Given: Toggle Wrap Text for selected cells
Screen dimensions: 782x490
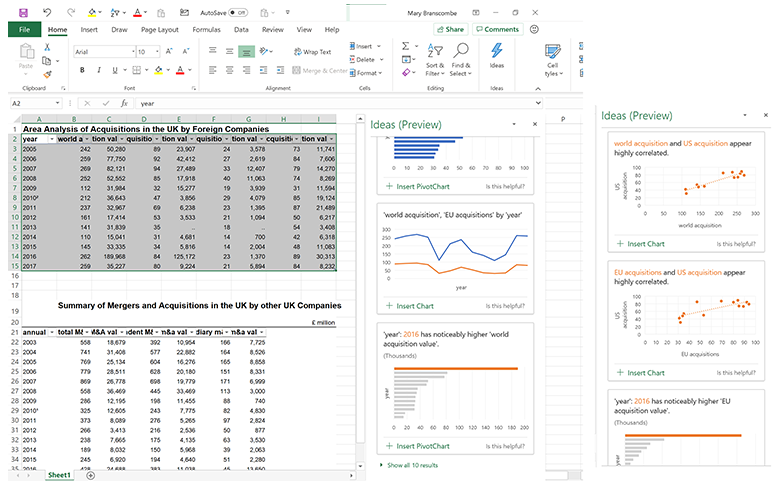Looking at the screenshot, I should point(313,51).
